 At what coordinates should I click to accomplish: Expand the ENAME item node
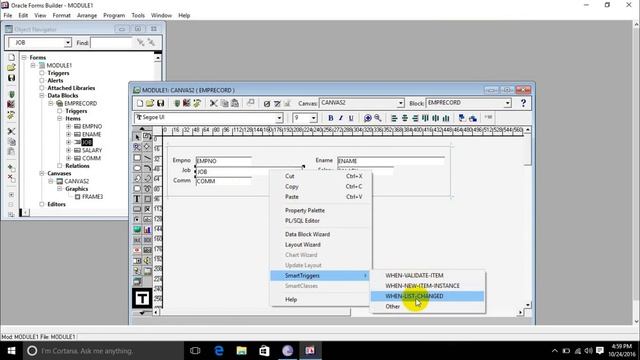[69, 134]
